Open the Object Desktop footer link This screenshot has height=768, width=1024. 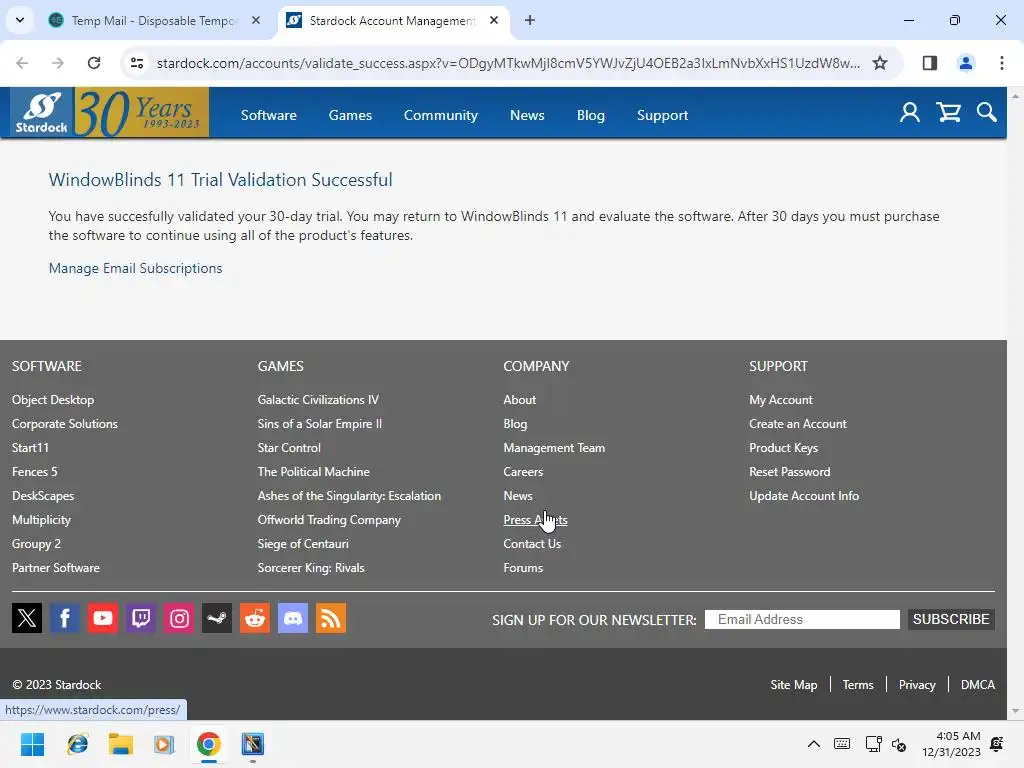coord(53,400)
